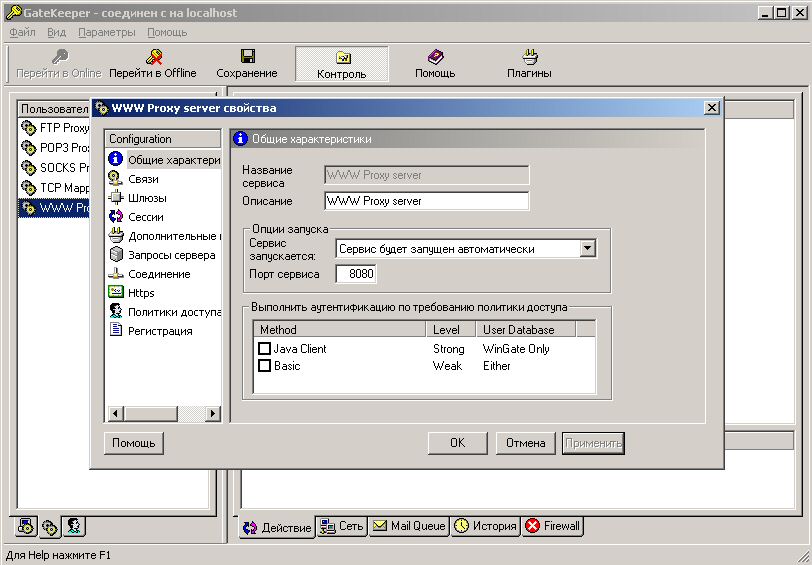Open Связи configuration item

[x=133, y=179]
